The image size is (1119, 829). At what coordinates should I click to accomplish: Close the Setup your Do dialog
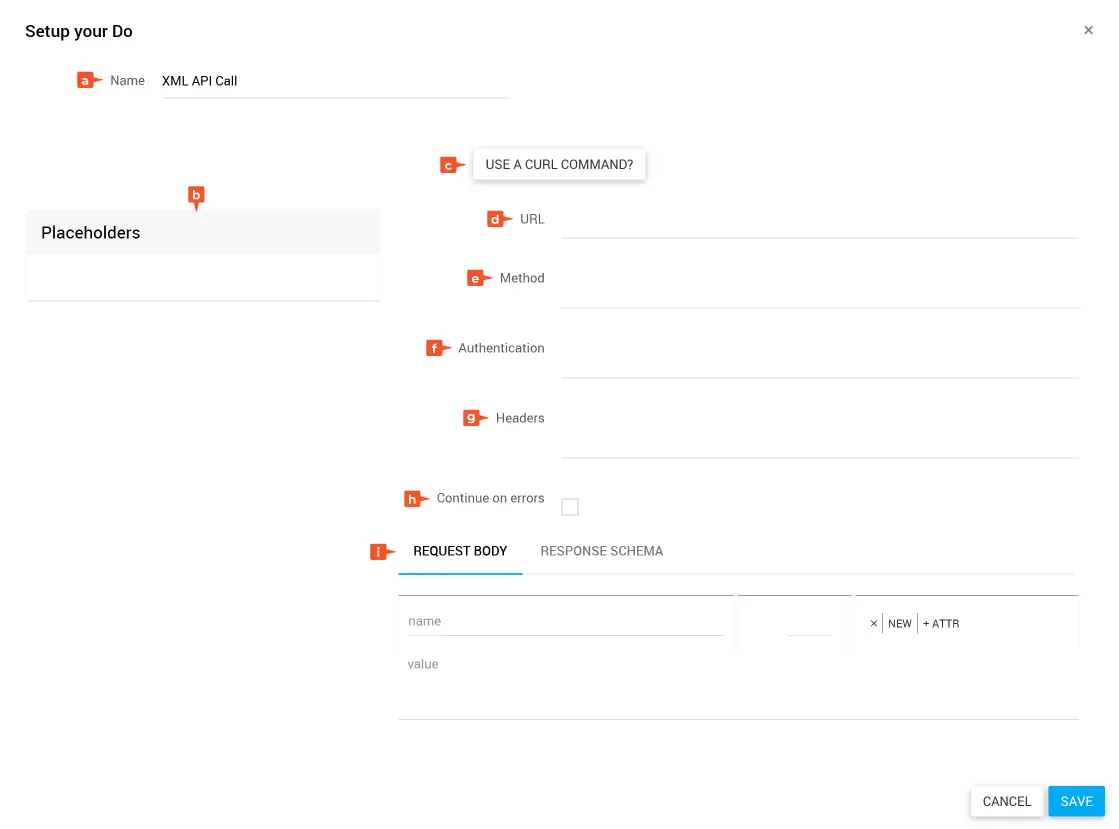point(1088,30)
